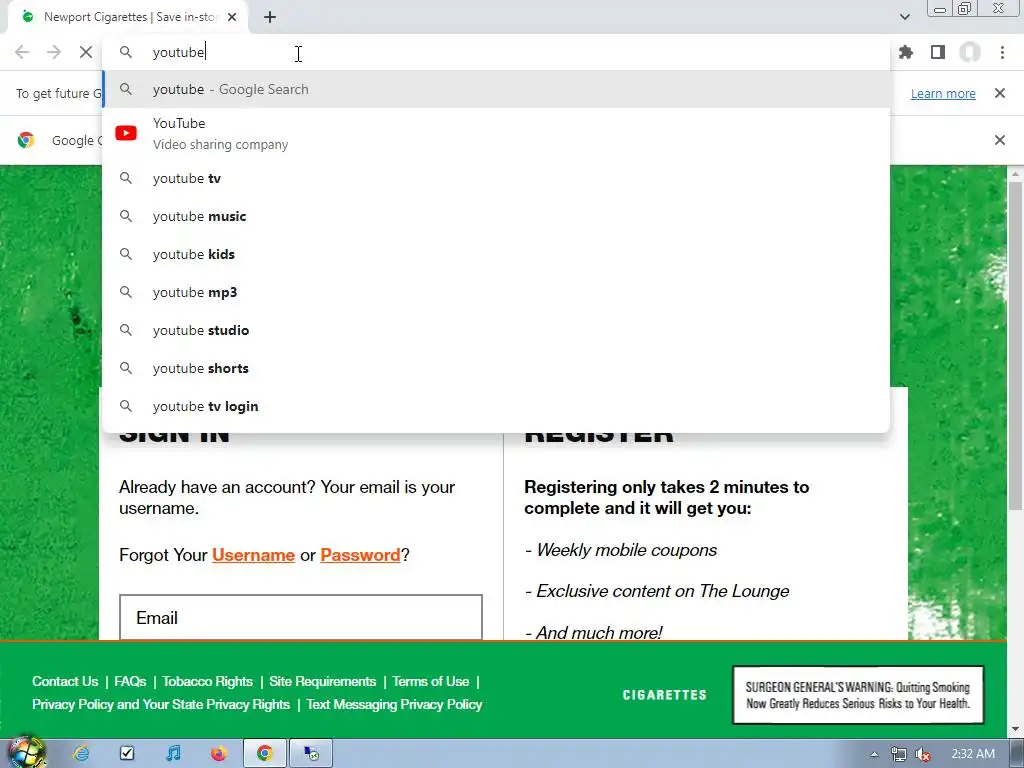This screenshot has height=768, width=1024.
Task: Open the Chrome extensions puzzle icon
Action: (905, 52)
